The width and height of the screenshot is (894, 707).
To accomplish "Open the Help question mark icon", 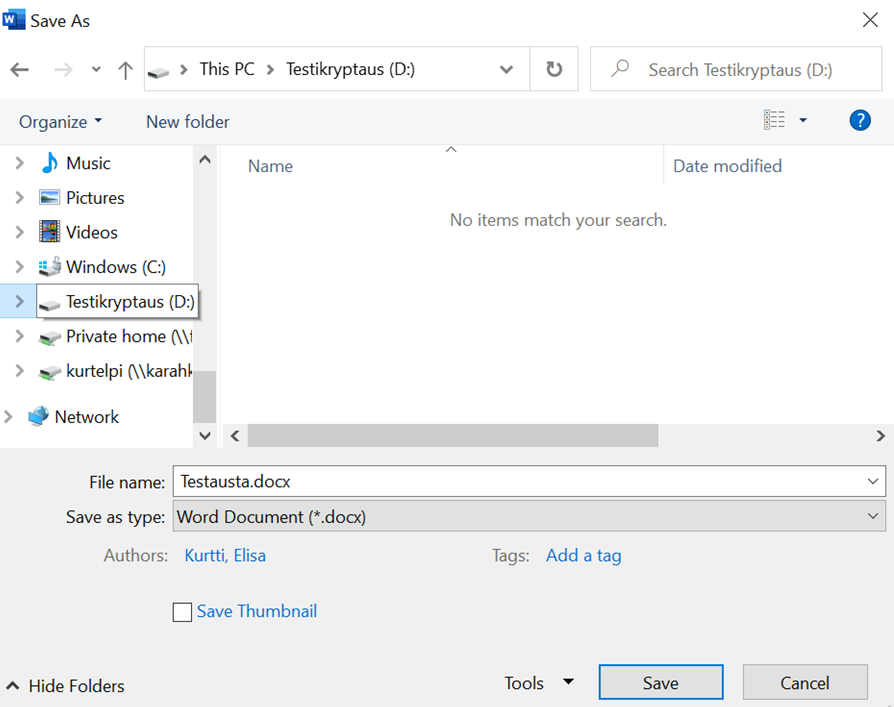I will (x=859, y=121).
